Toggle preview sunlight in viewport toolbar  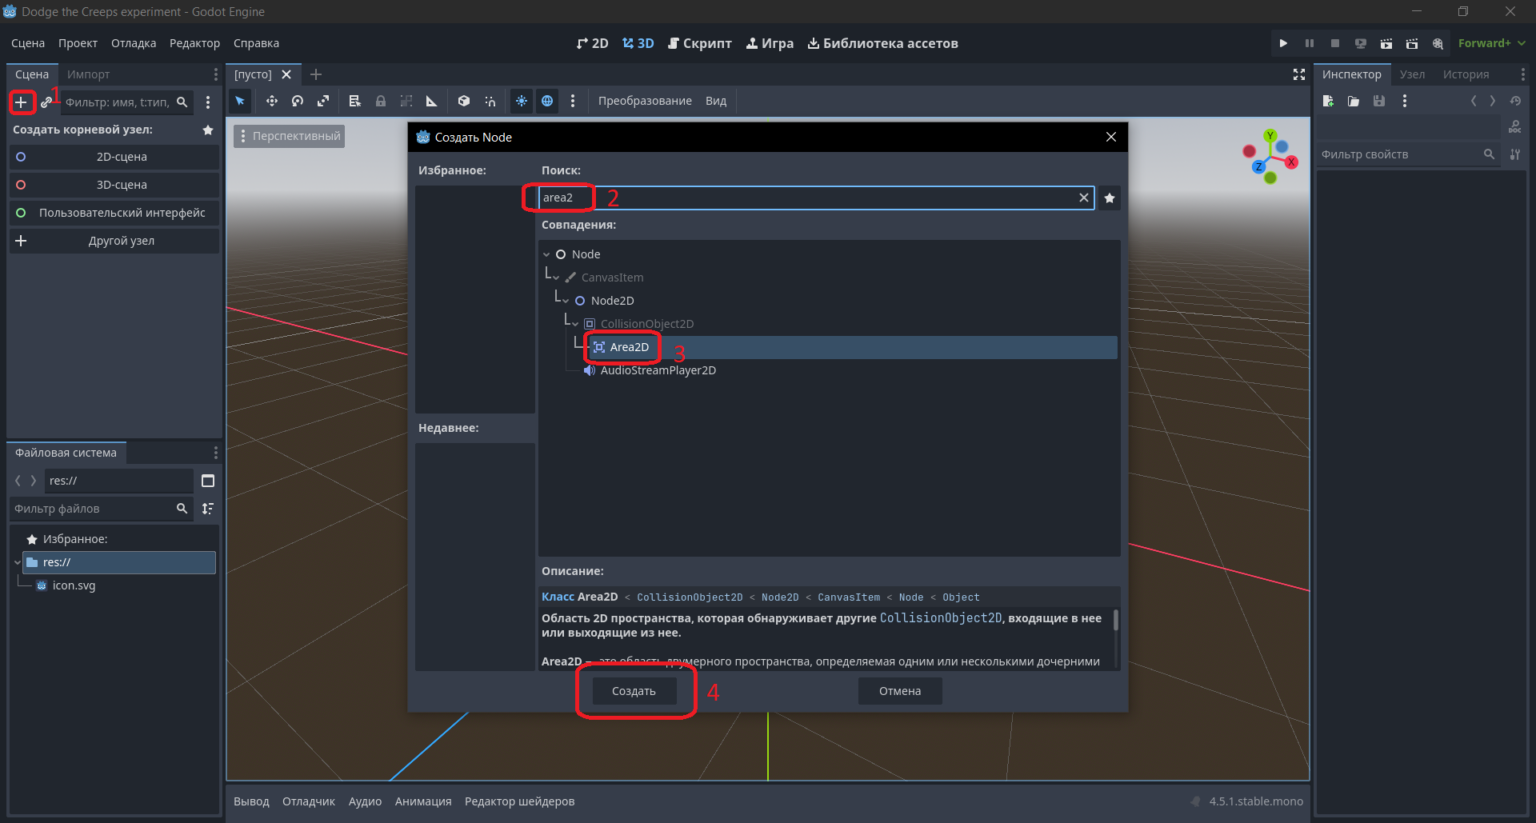coord(521,101)
